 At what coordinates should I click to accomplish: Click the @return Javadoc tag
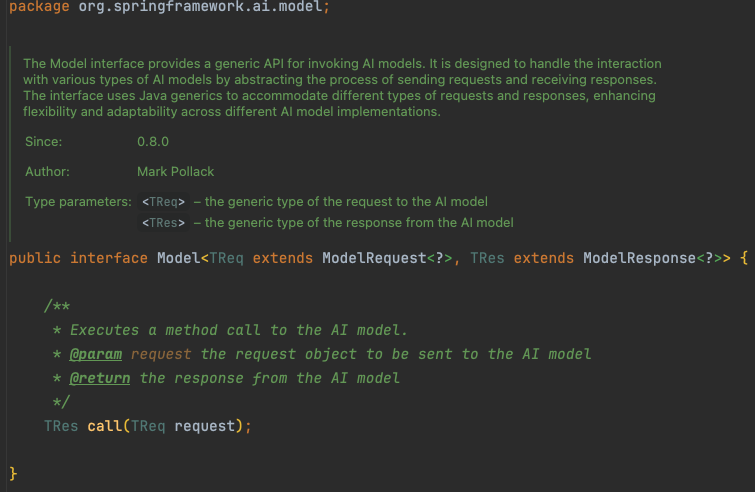[100, 378]
